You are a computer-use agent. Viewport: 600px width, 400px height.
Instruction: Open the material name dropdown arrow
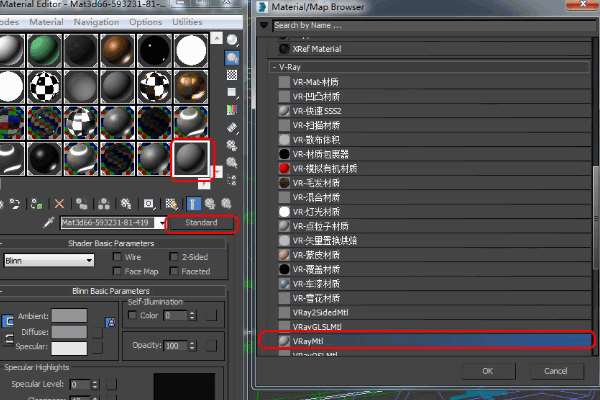click(161, 223)
